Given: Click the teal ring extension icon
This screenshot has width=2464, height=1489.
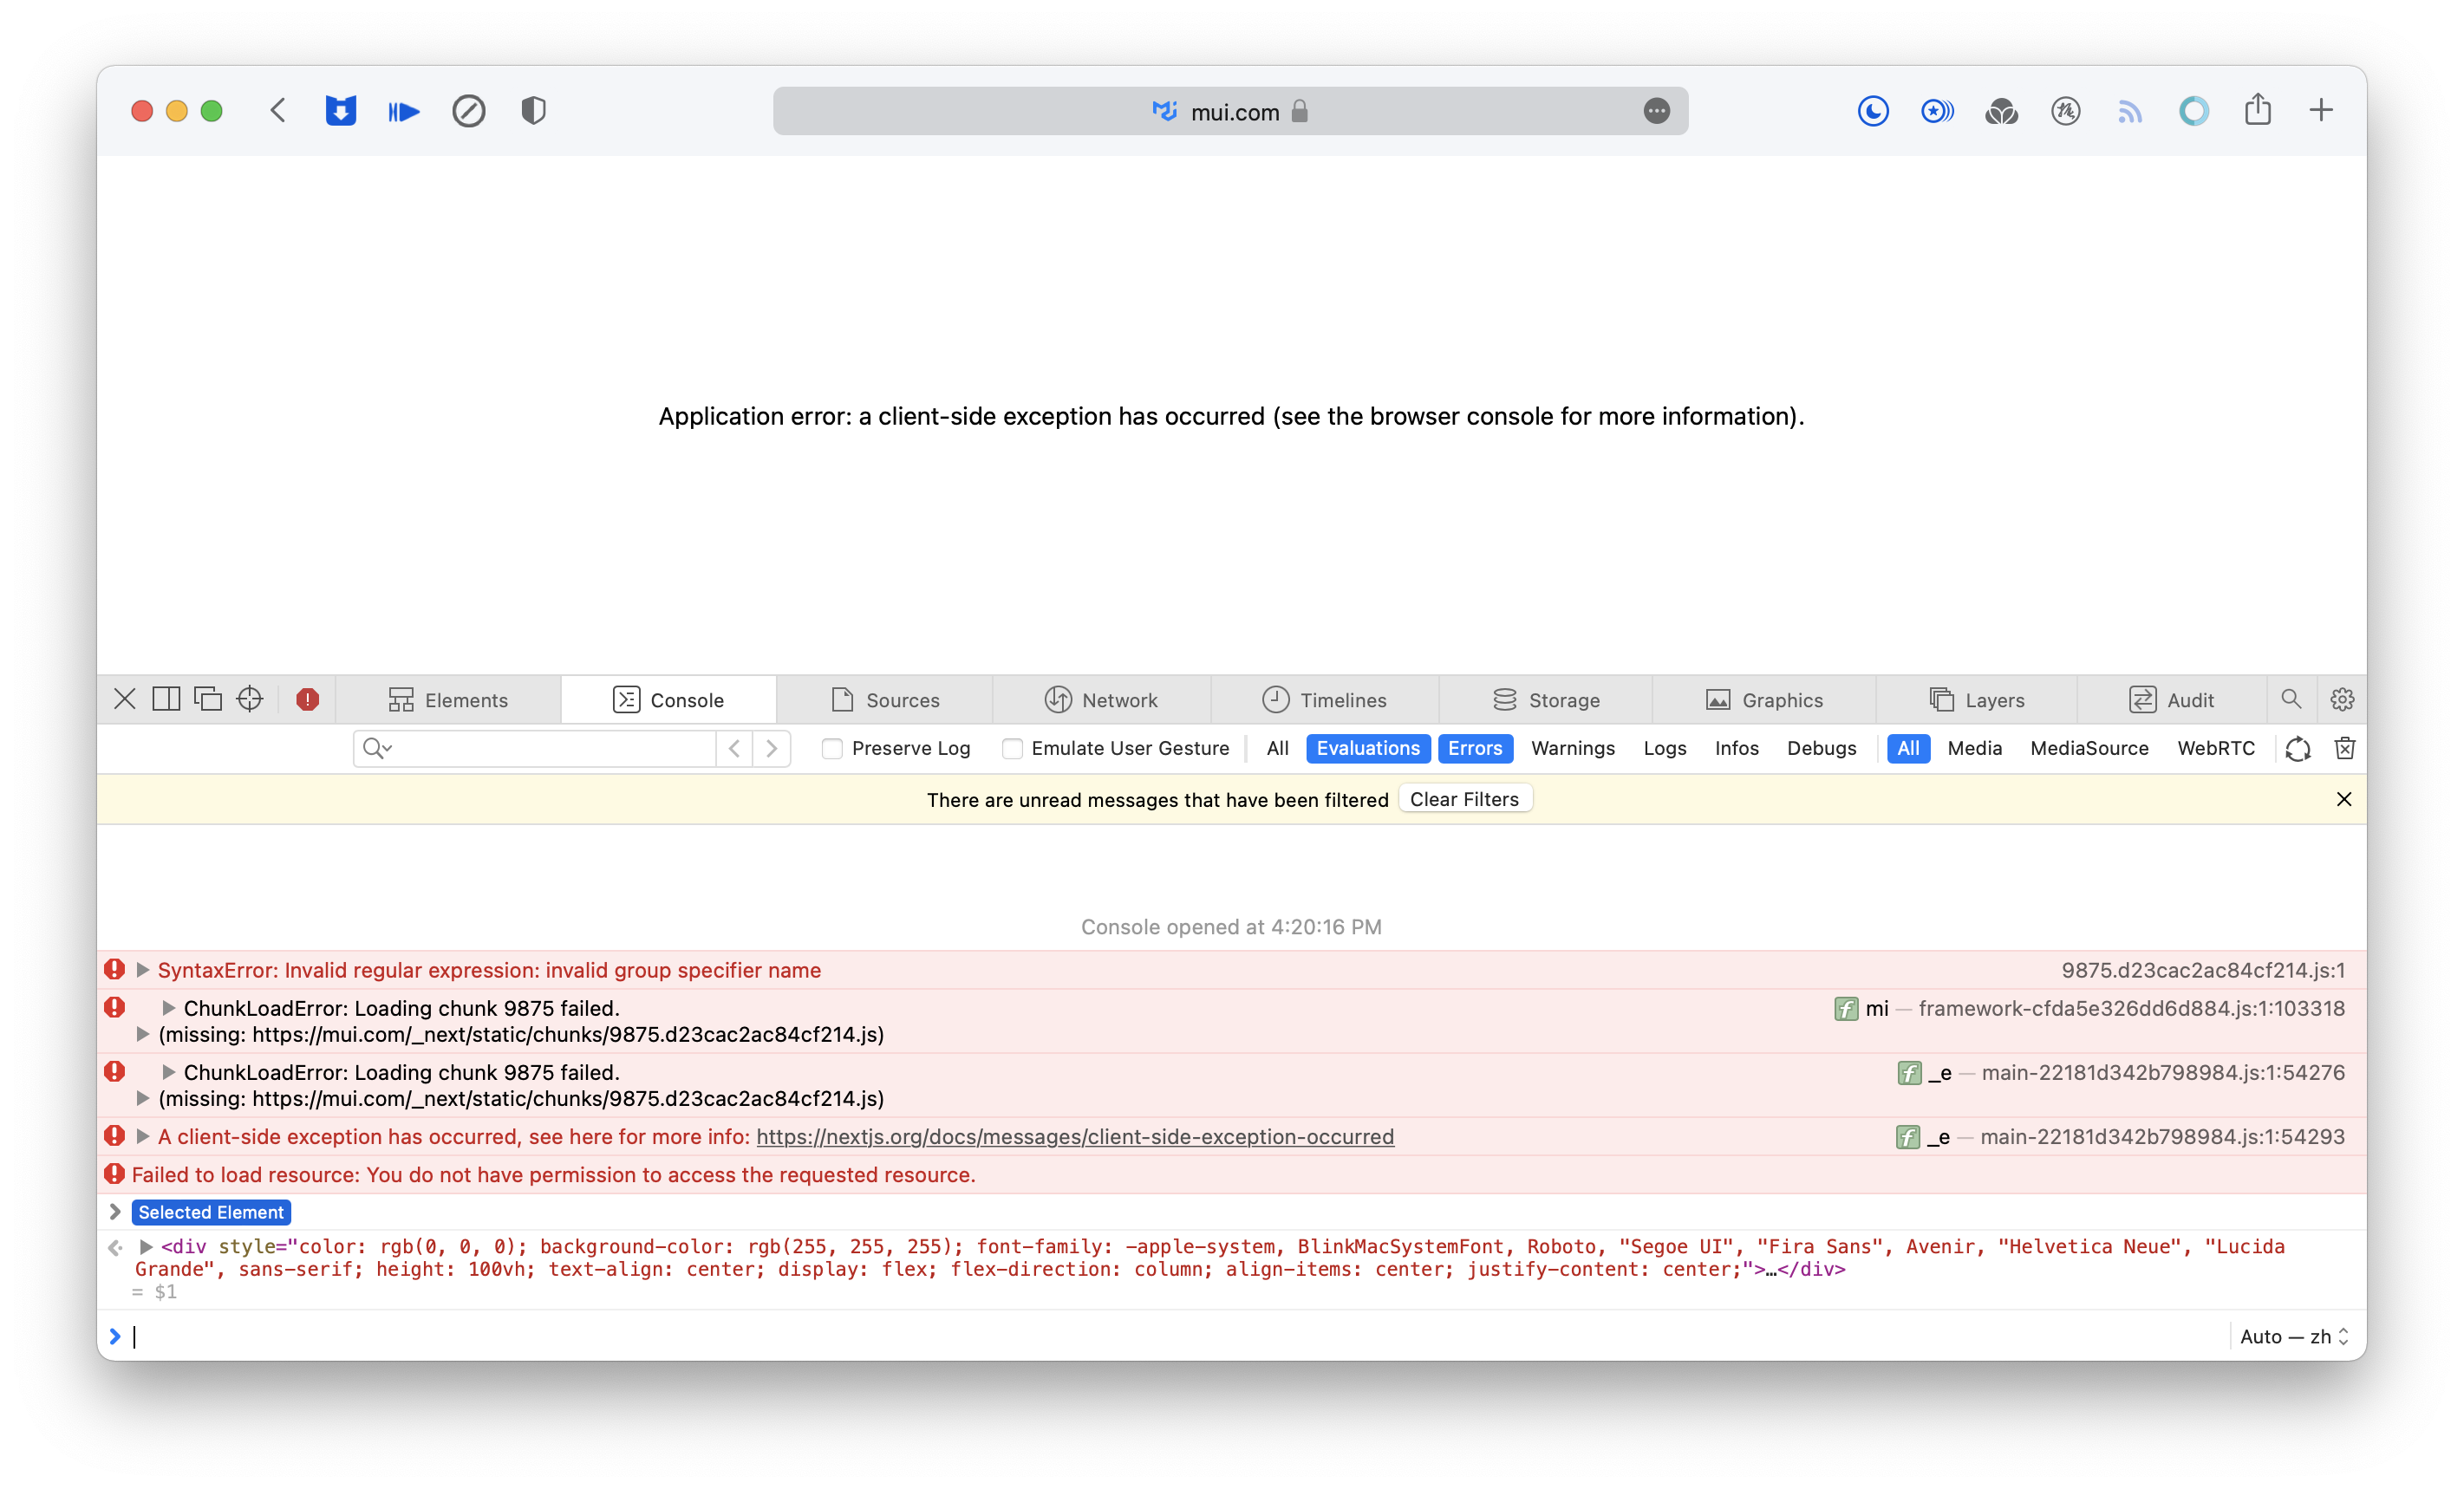Looking at the screenshot, I should (2193, 111).
